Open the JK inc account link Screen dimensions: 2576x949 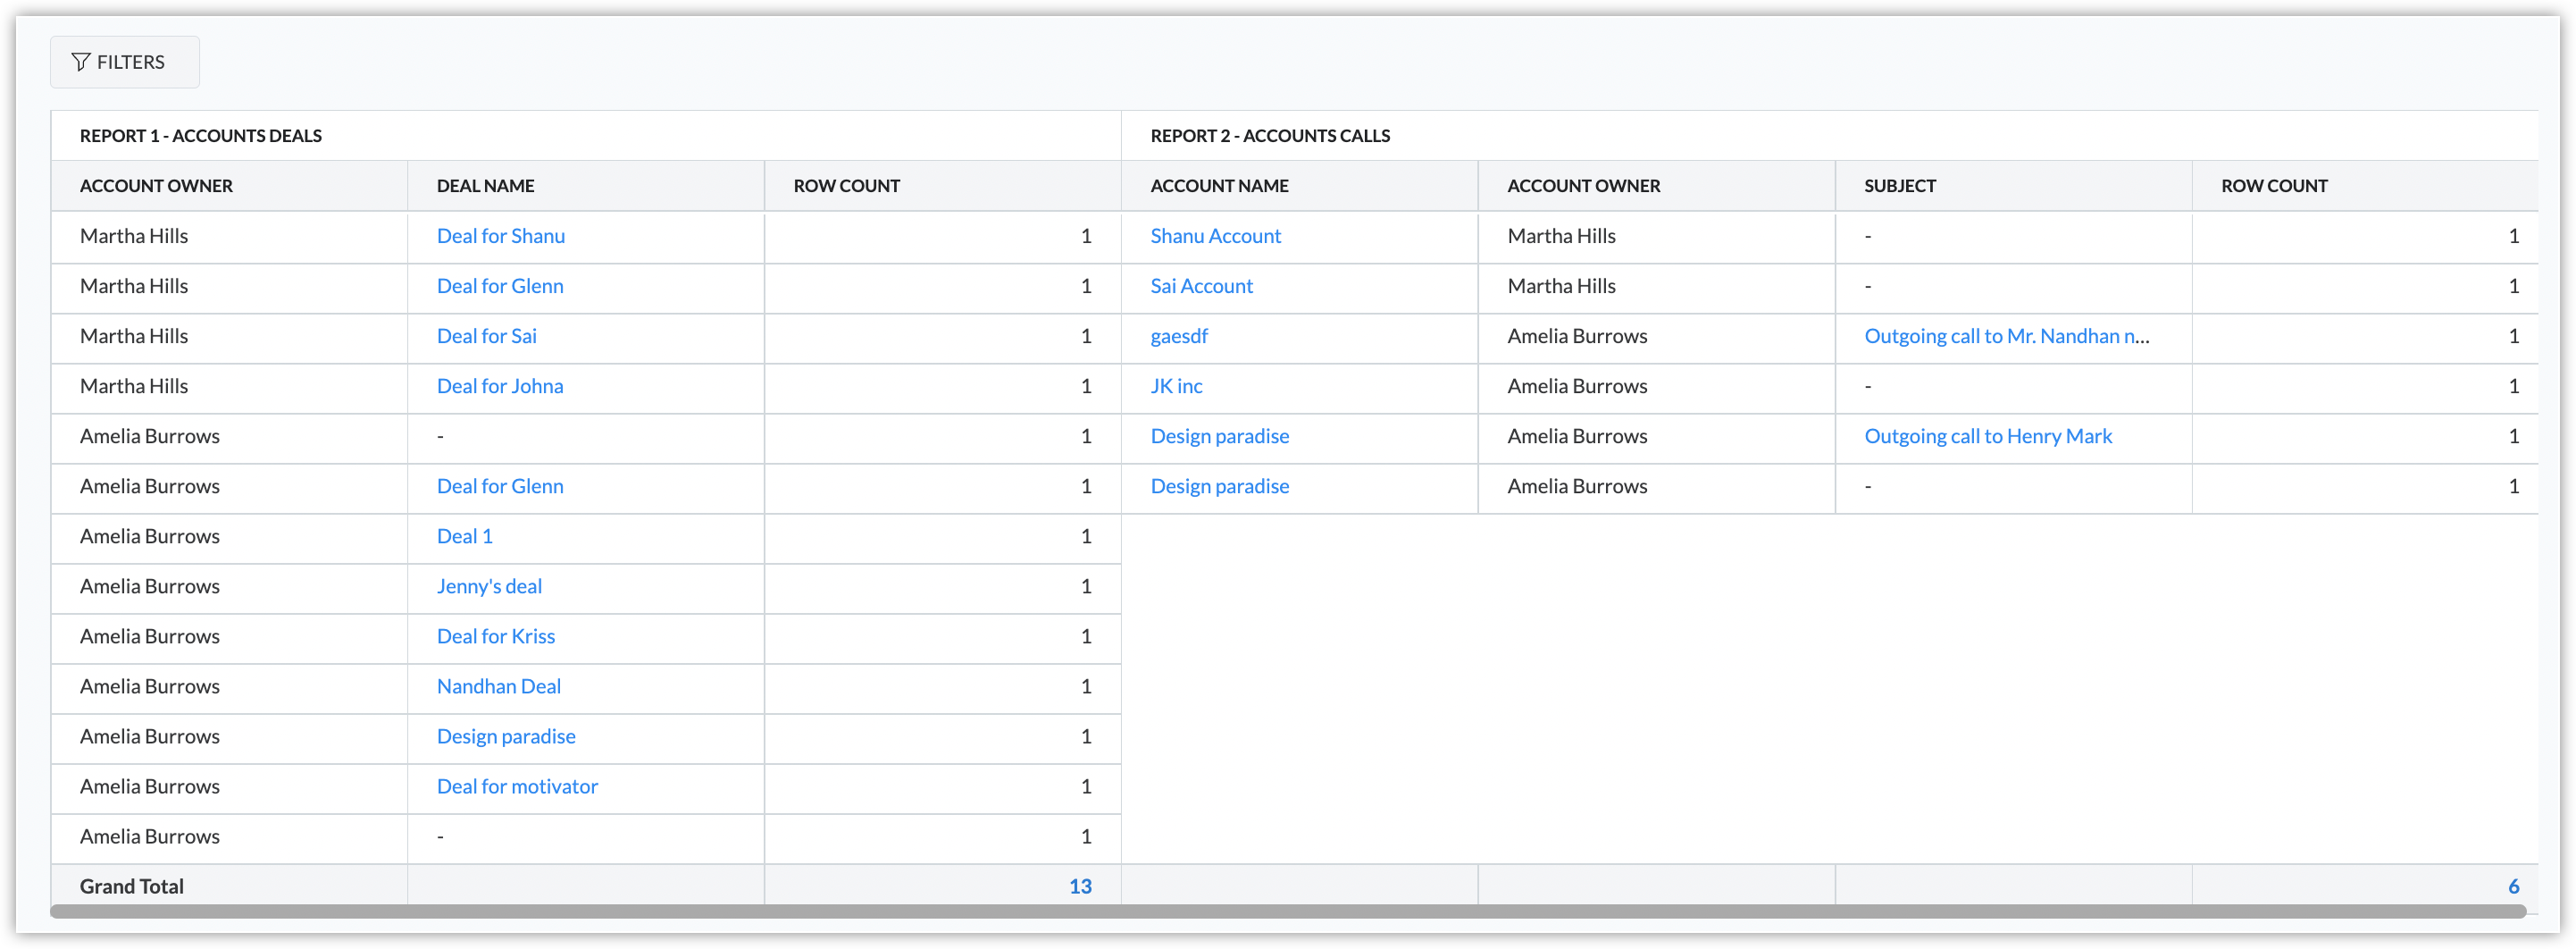pyautogui.click(x=1176, y=386)
